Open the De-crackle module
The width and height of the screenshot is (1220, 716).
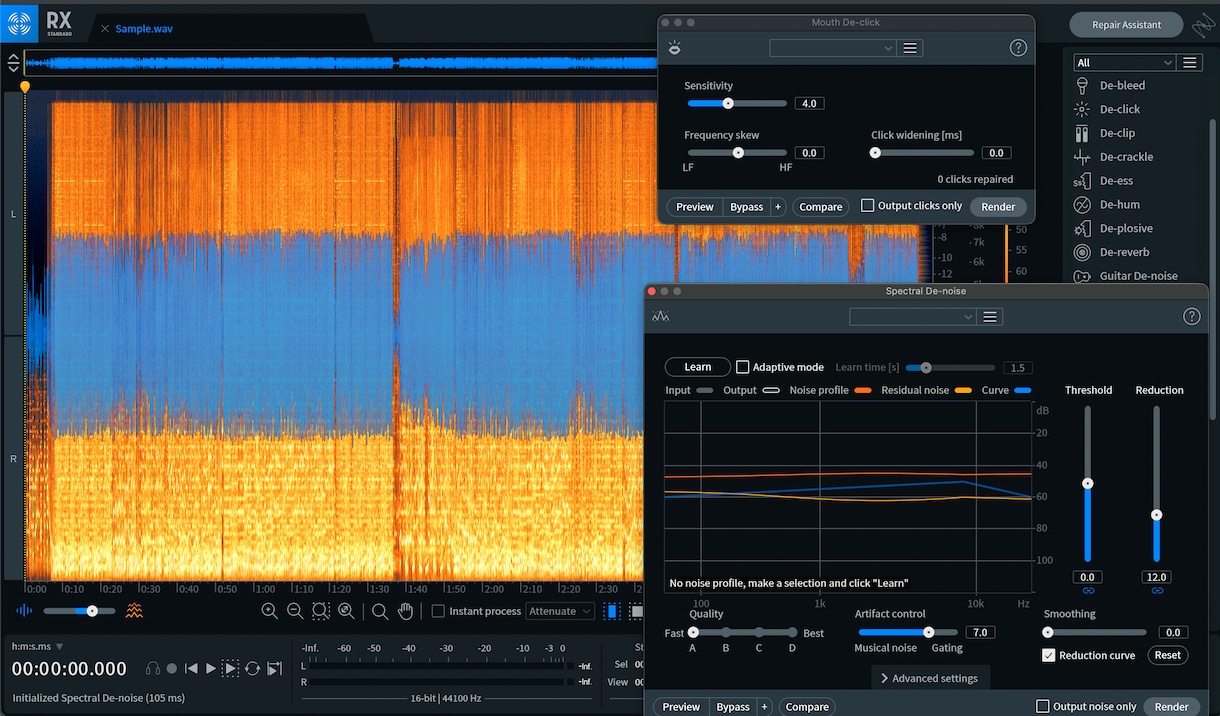[1126, 157]
